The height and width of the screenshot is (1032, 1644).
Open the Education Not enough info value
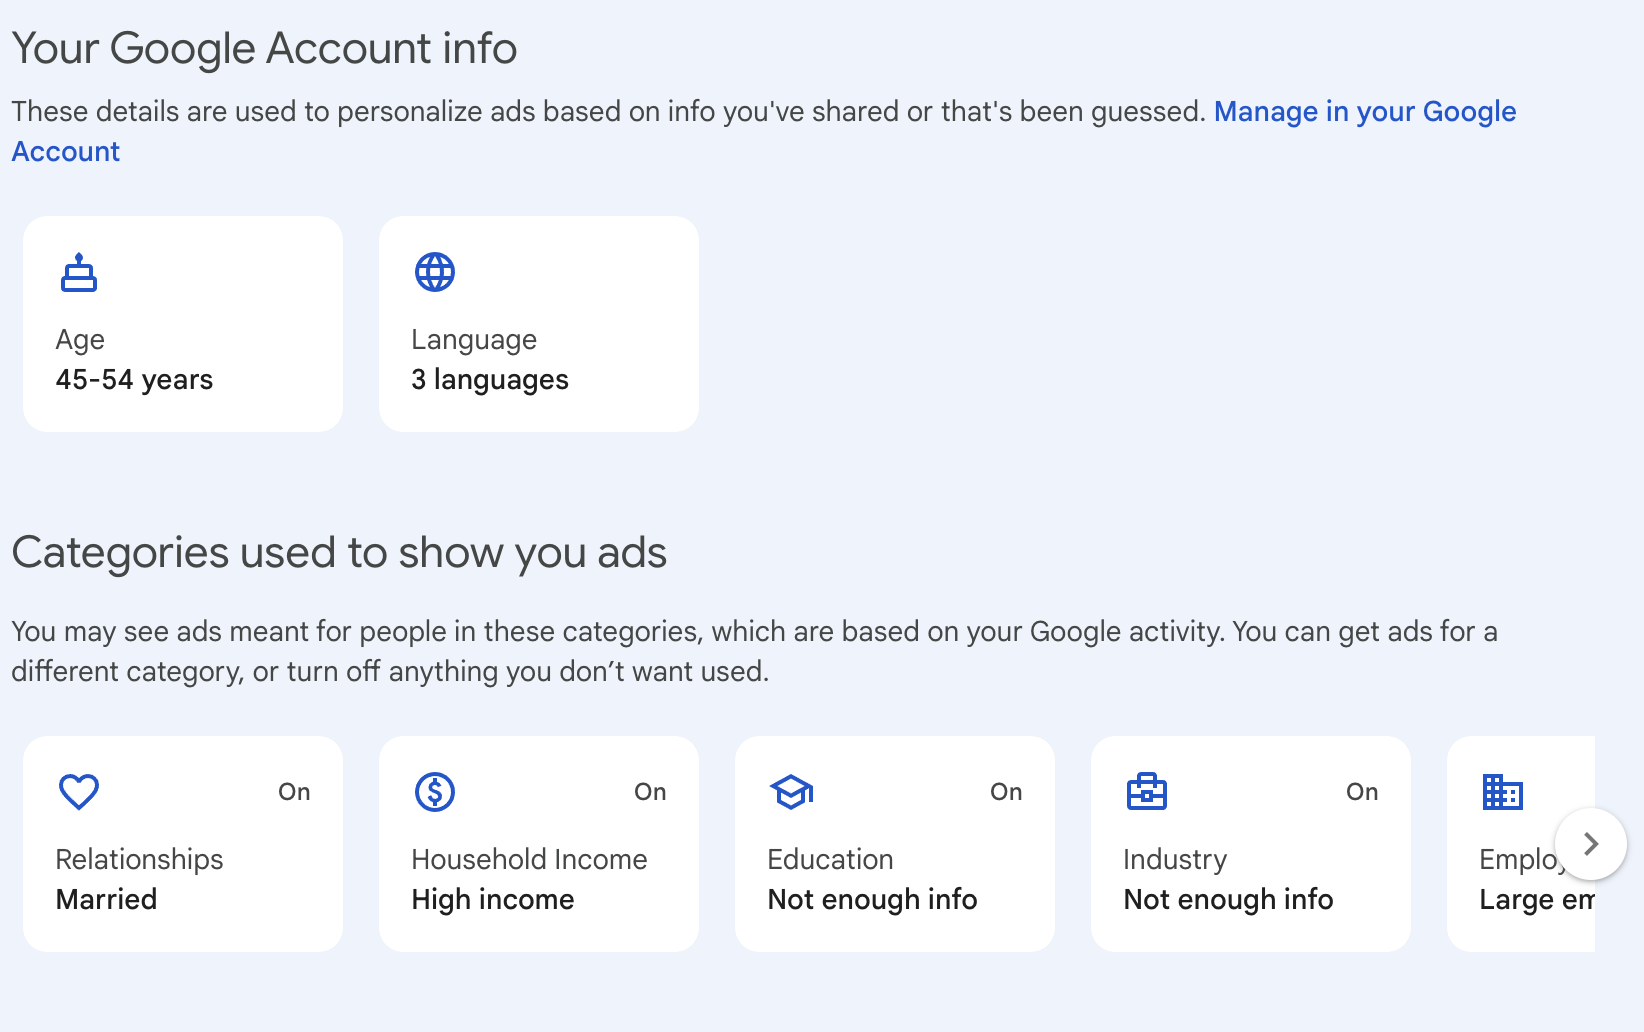coord(872,900)
